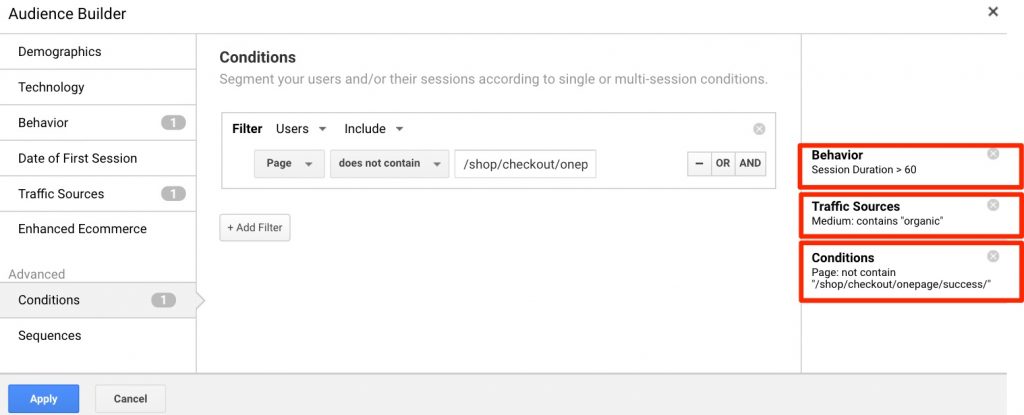Select the Technology section
Viewport: 1024px width, 415px height.
point(98,87)
